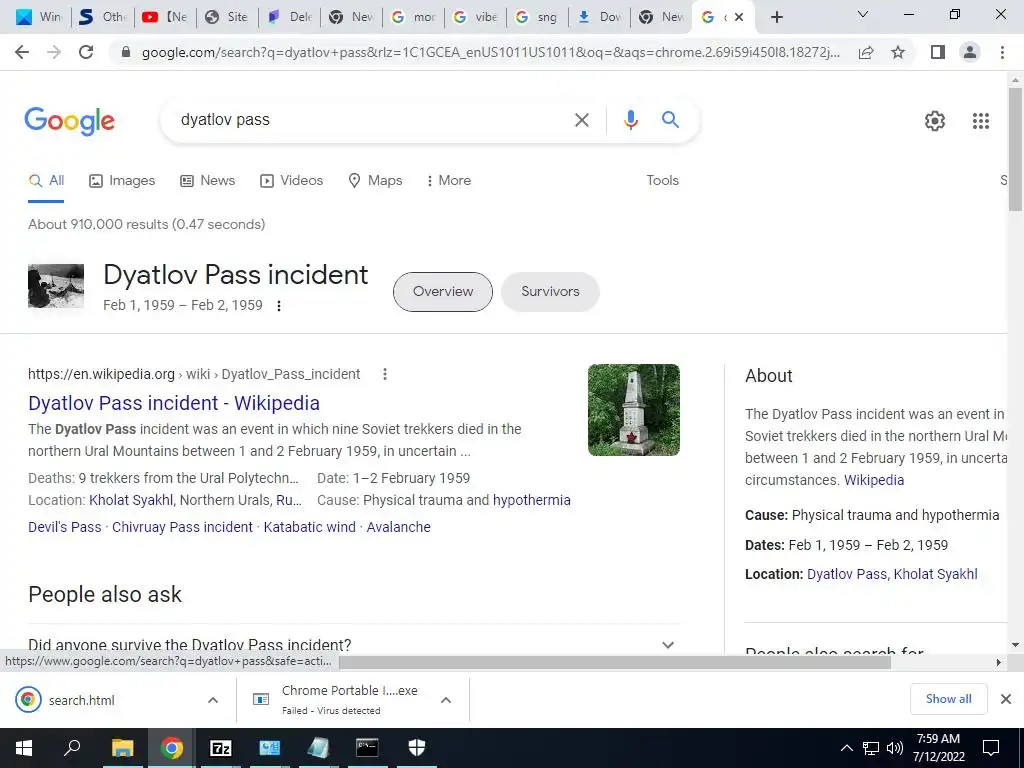This screenshot has height=768, width=1024.
Task: Click Show all downloads
Action: pos(948,699)
